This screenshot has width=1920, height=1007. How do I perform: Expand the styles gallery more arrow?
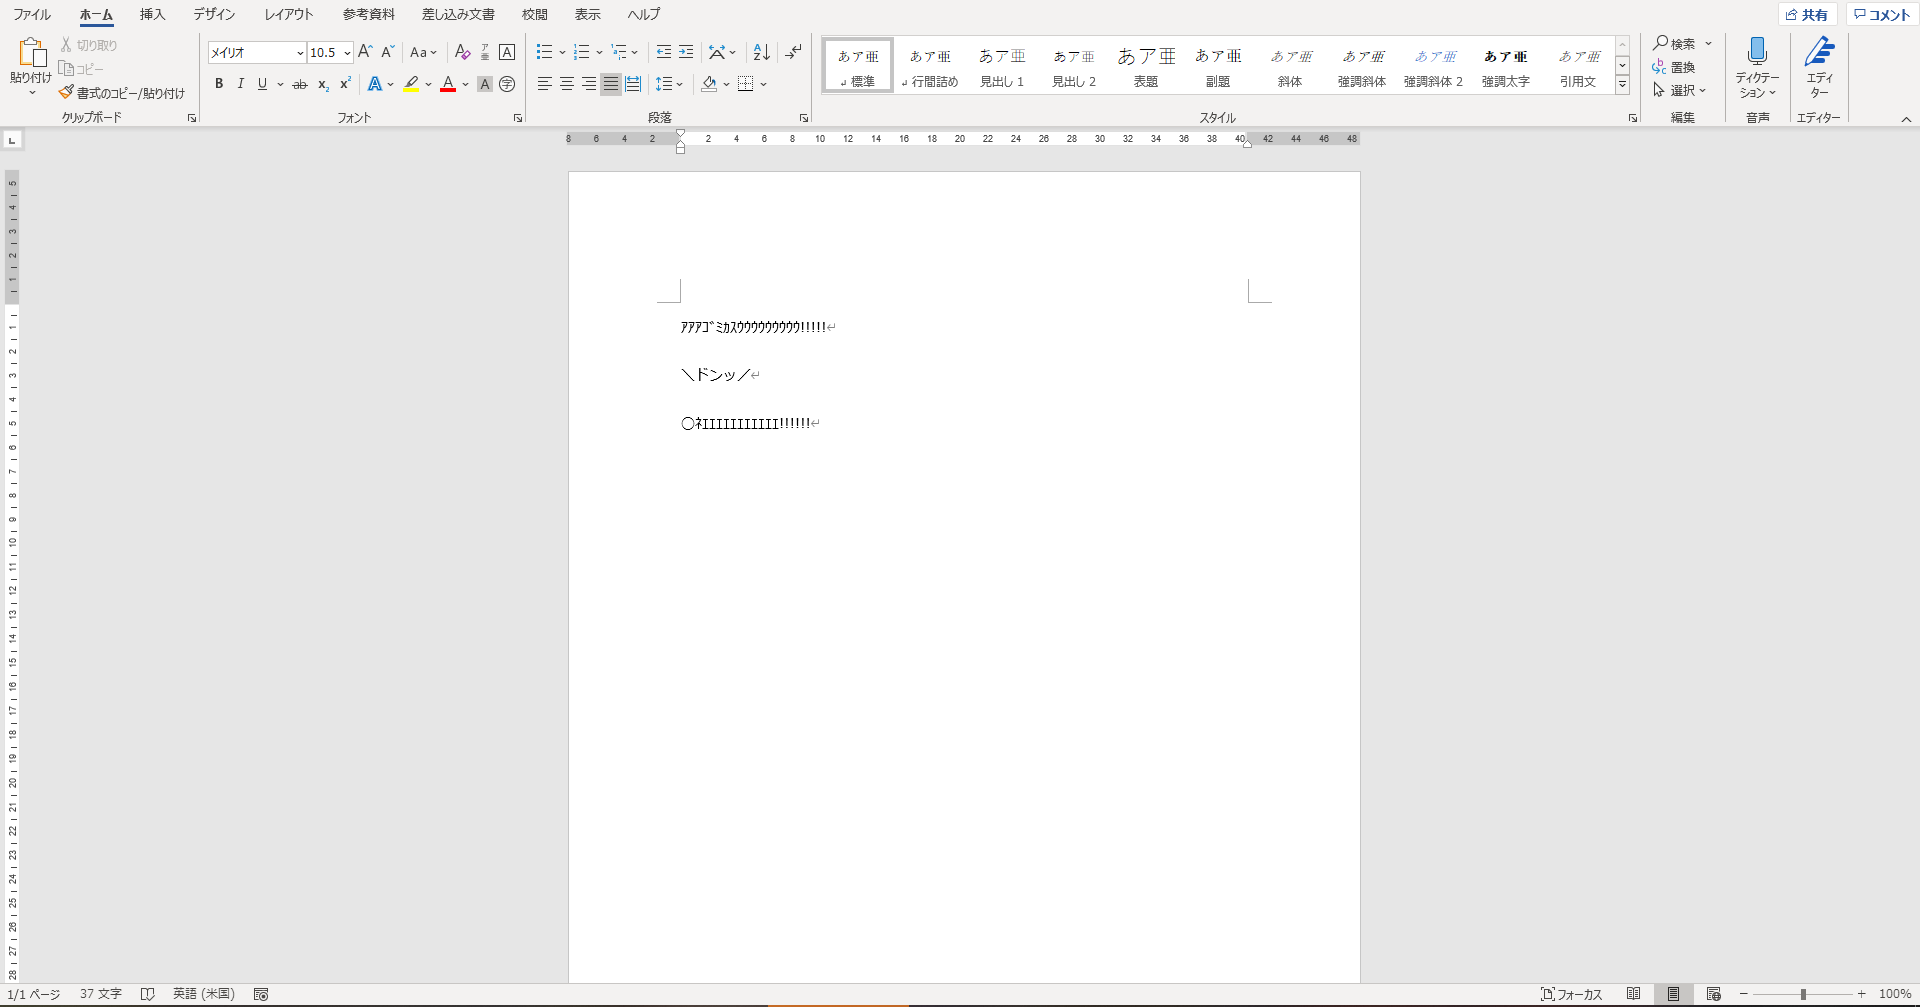pos(1623,85)
